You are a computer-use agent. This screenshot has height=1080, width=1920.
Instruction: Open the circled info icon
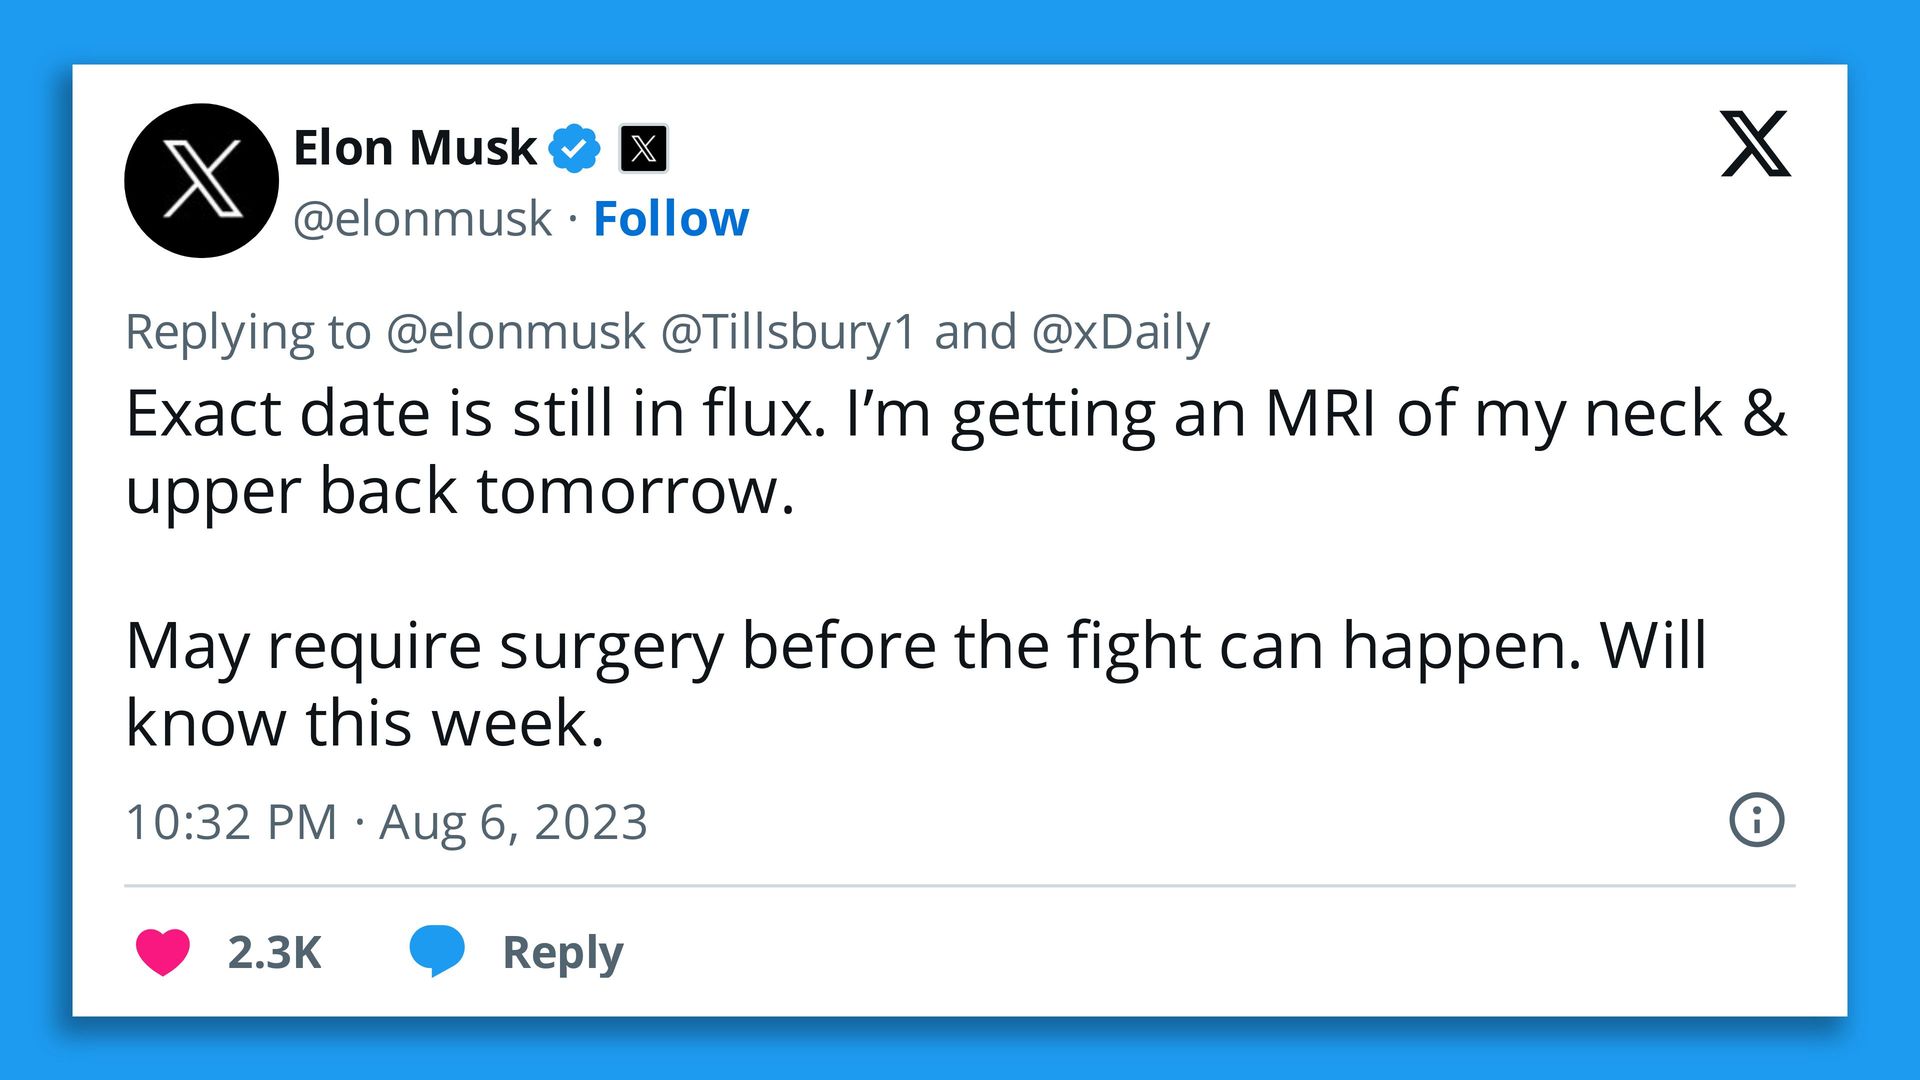click(x=1756, y=820)
